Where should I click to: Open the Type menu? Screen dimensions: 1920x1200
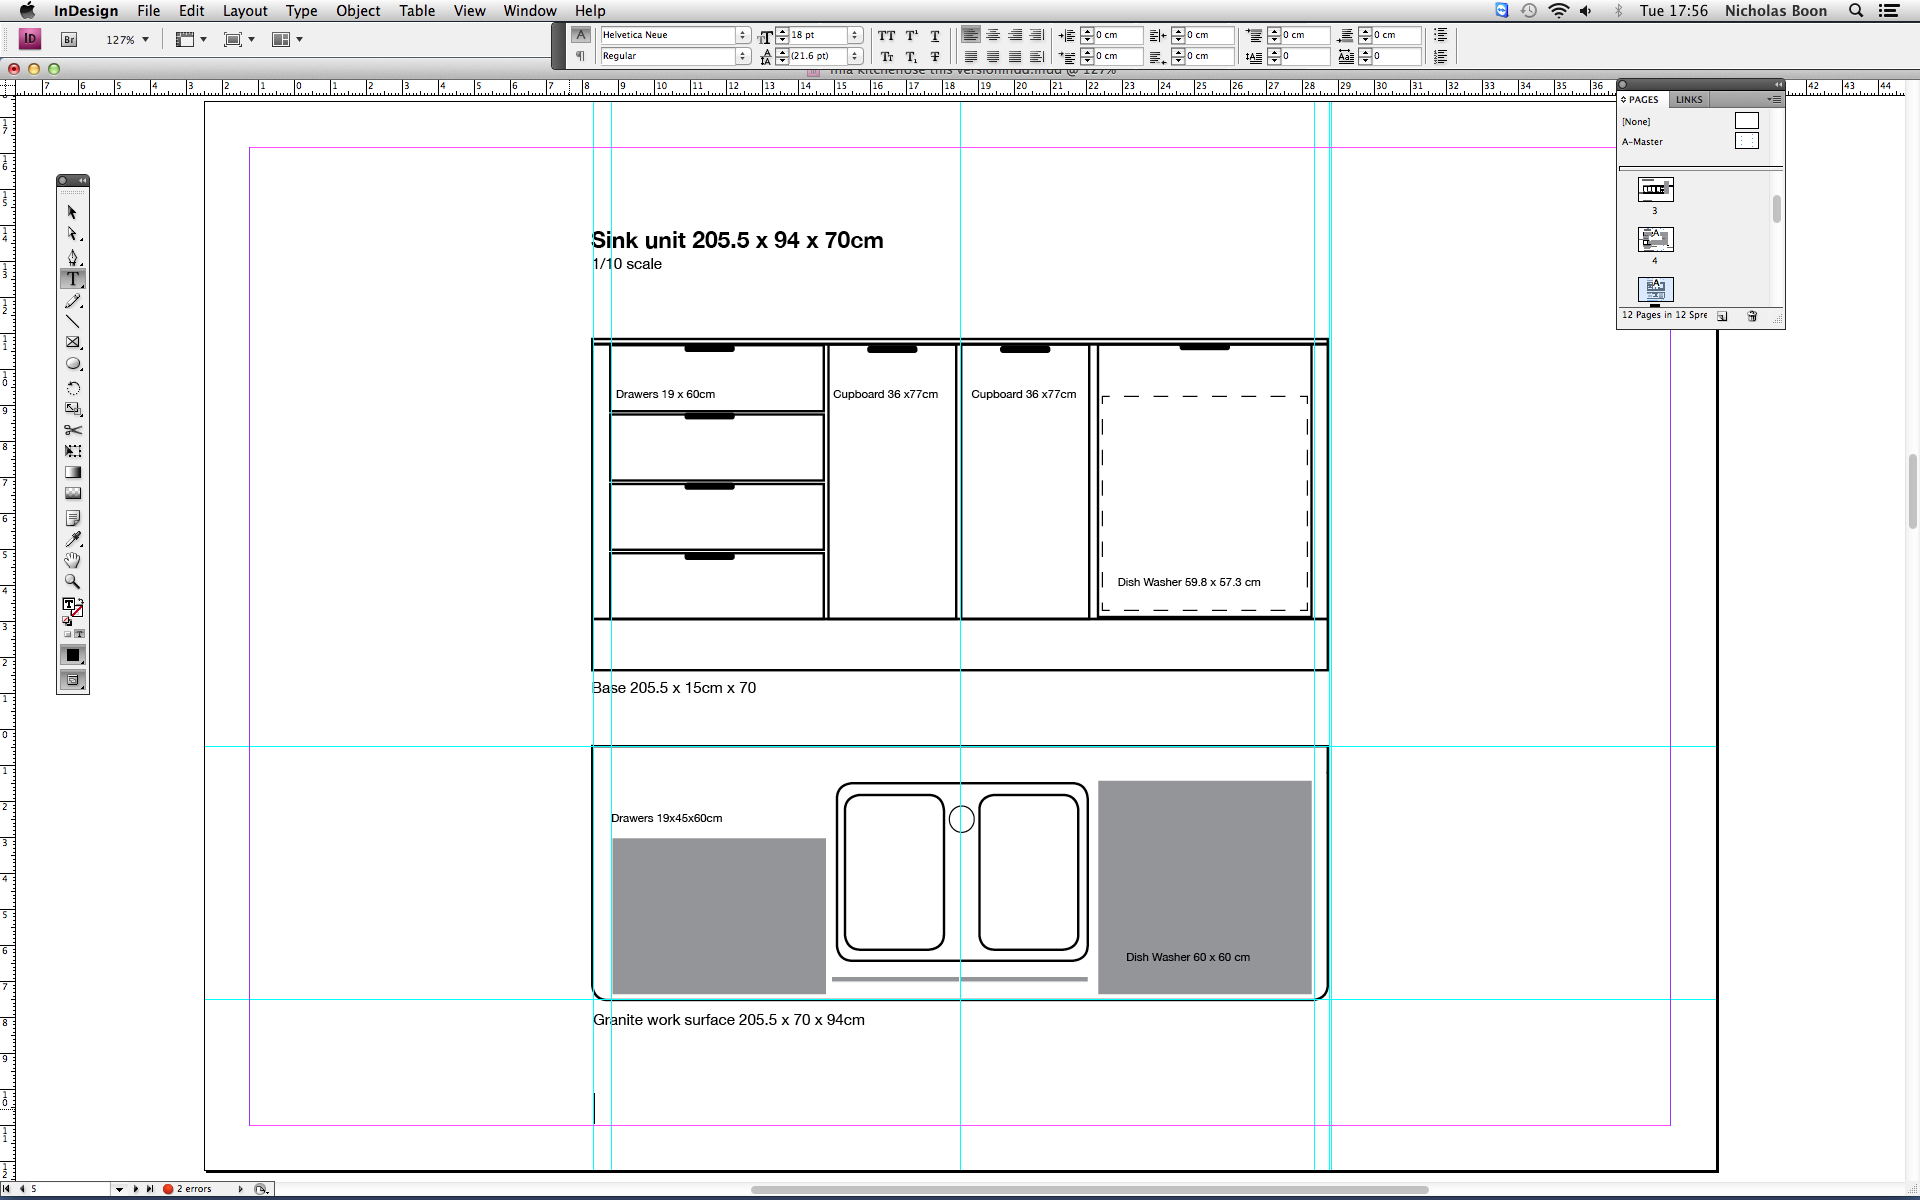[x=301, y=11]
